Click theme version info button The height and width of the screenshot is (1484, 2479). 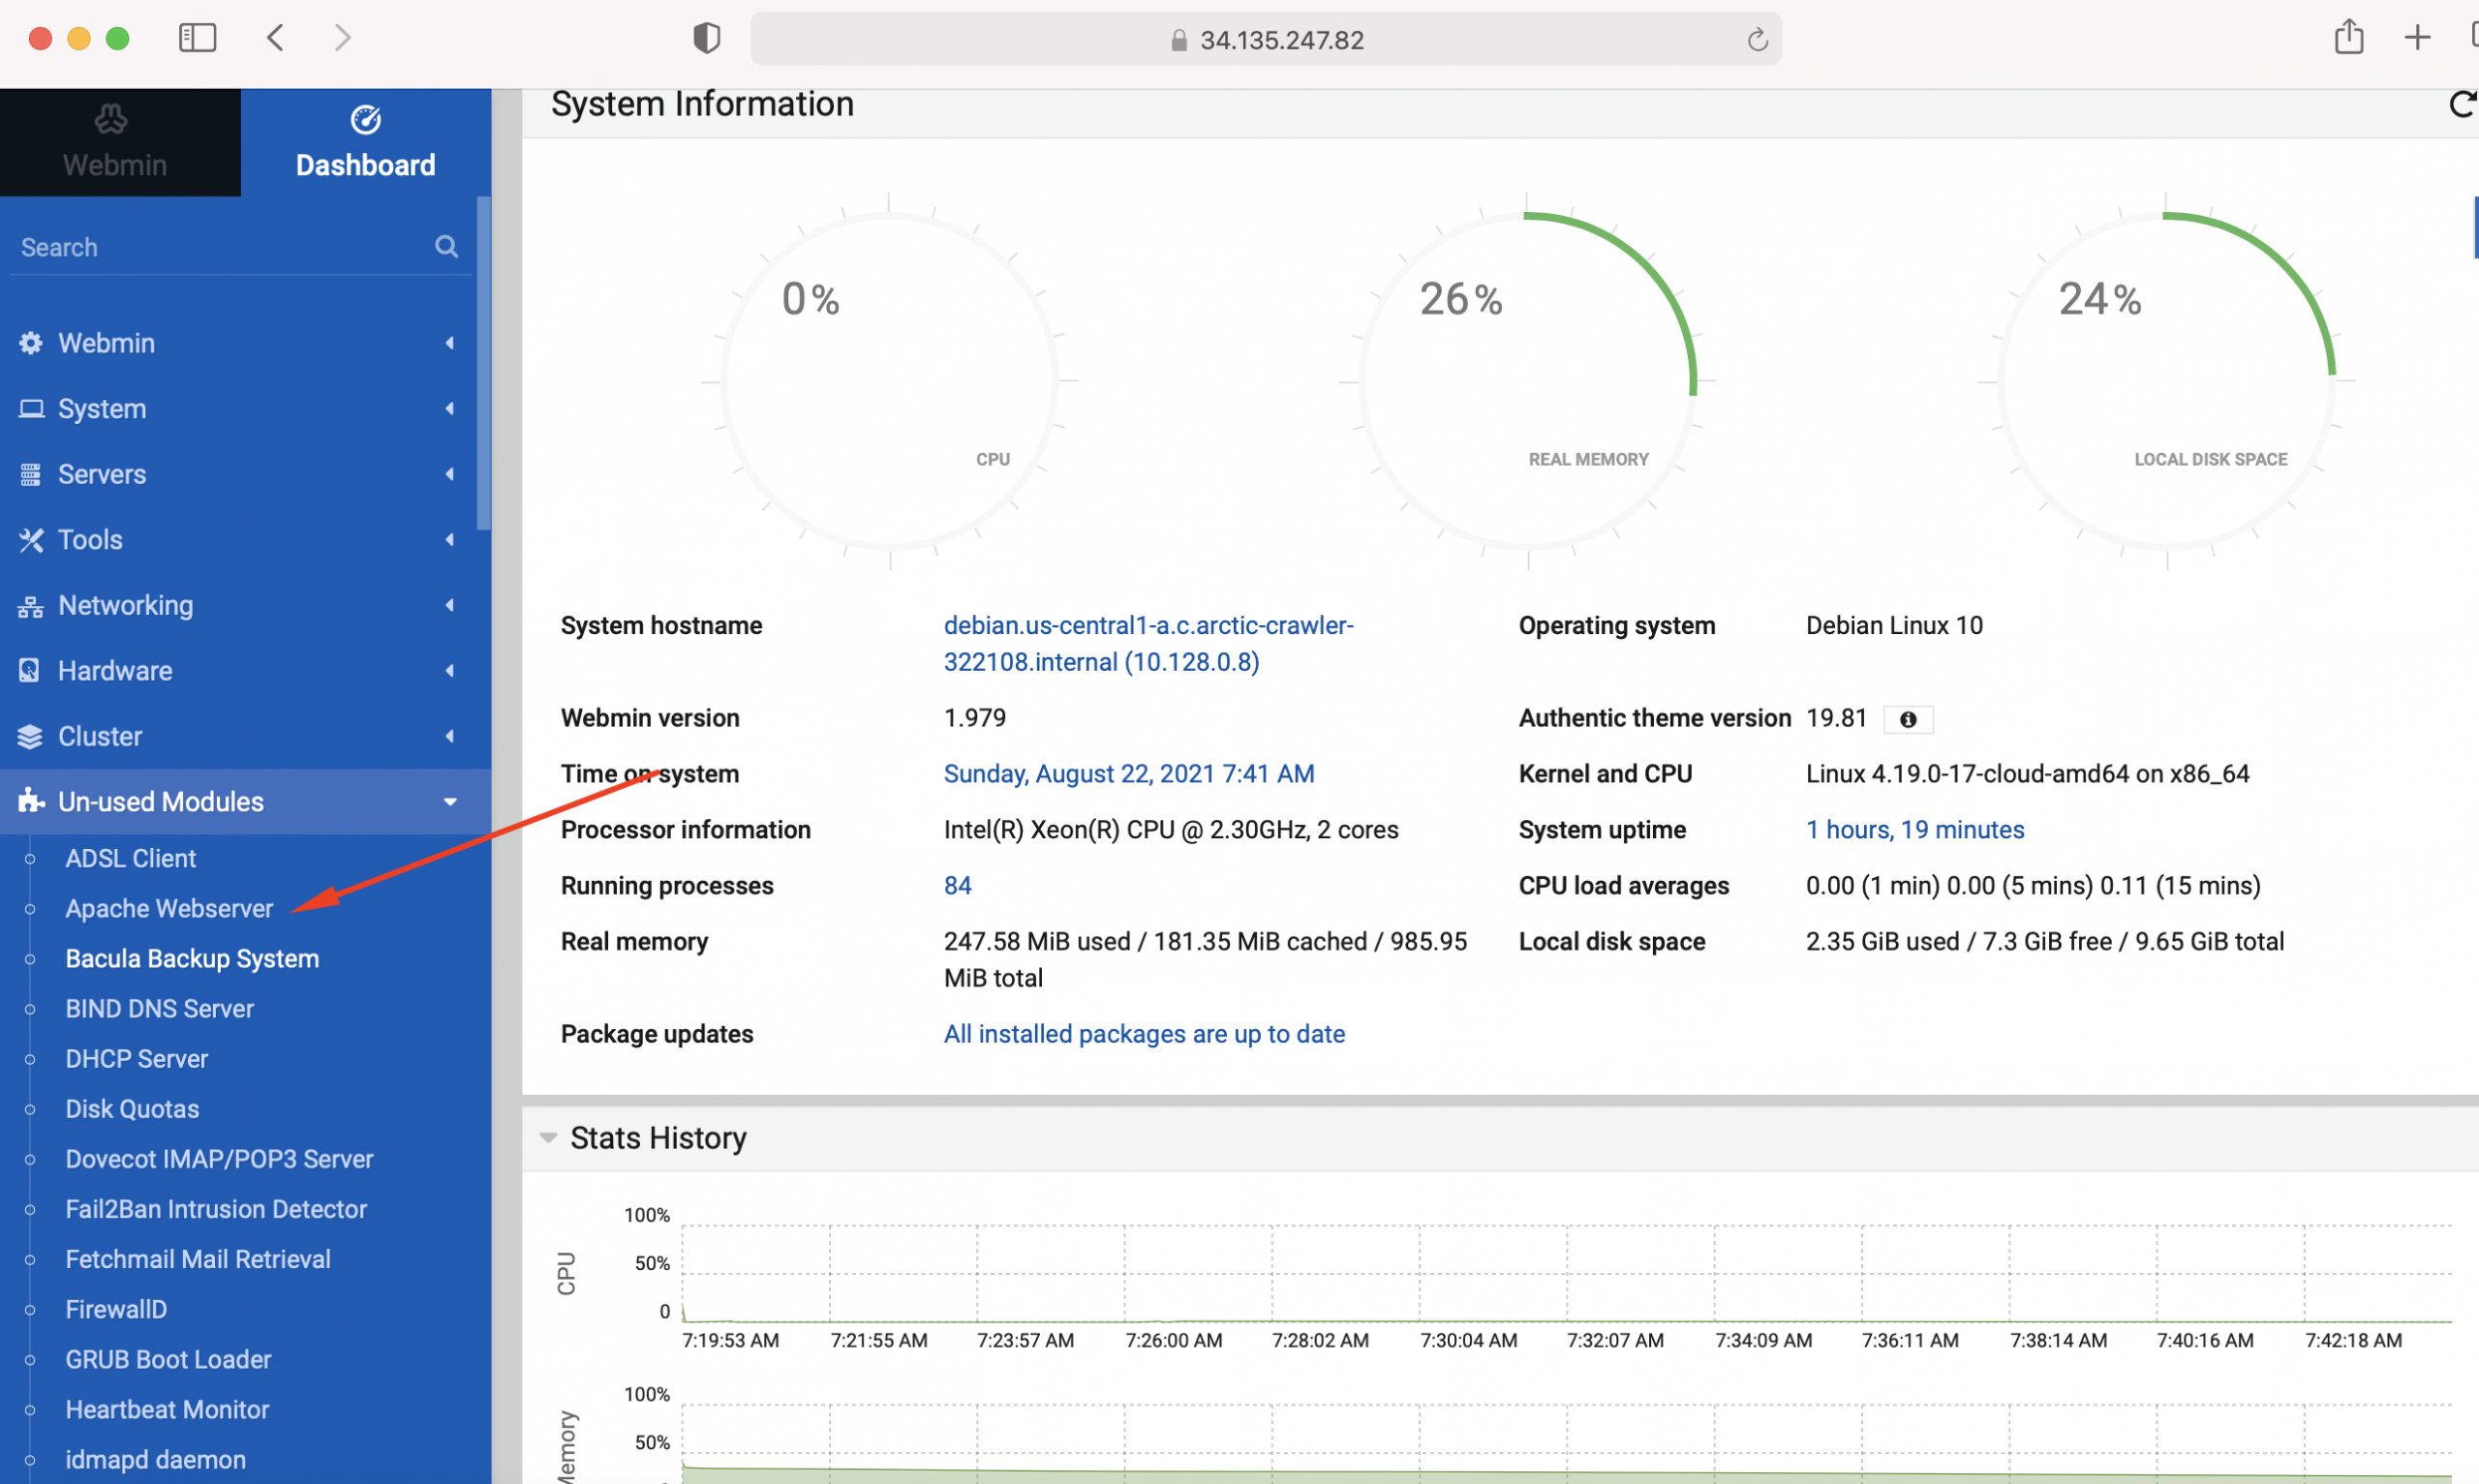click(1907, 719)
